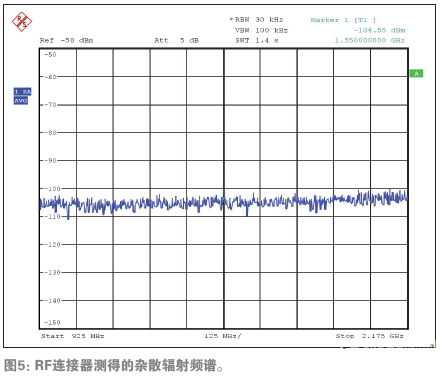Click the -60 y-axis label
The width and height of the screenshot is (440, 378).
point(50,77)
